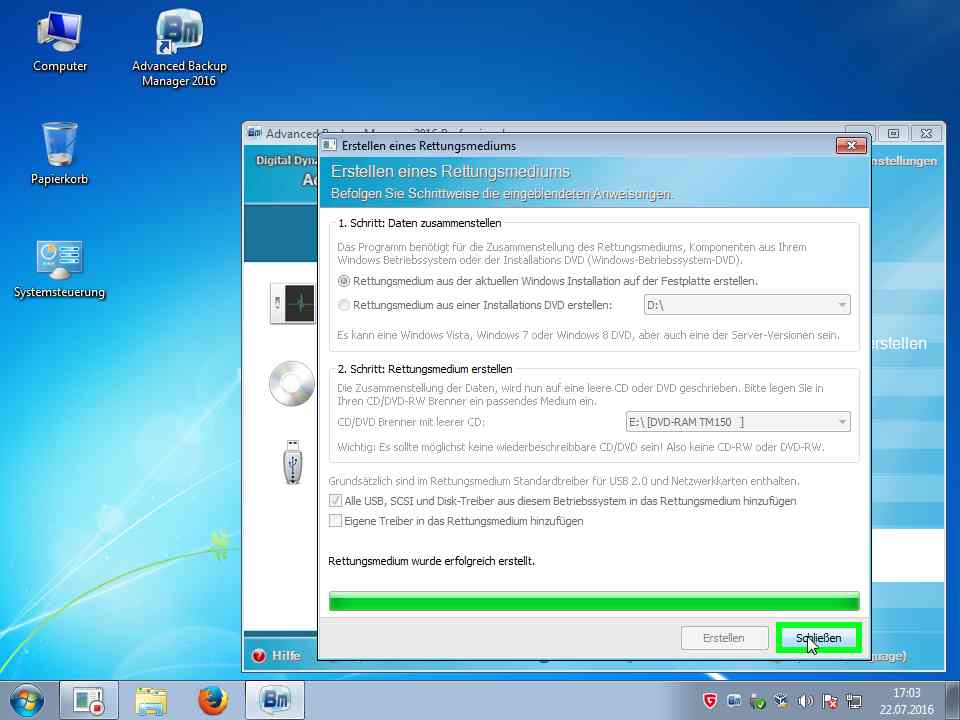Click the network tray icon
The width and height of the screenshot is (960, 720).
[853, 701]
